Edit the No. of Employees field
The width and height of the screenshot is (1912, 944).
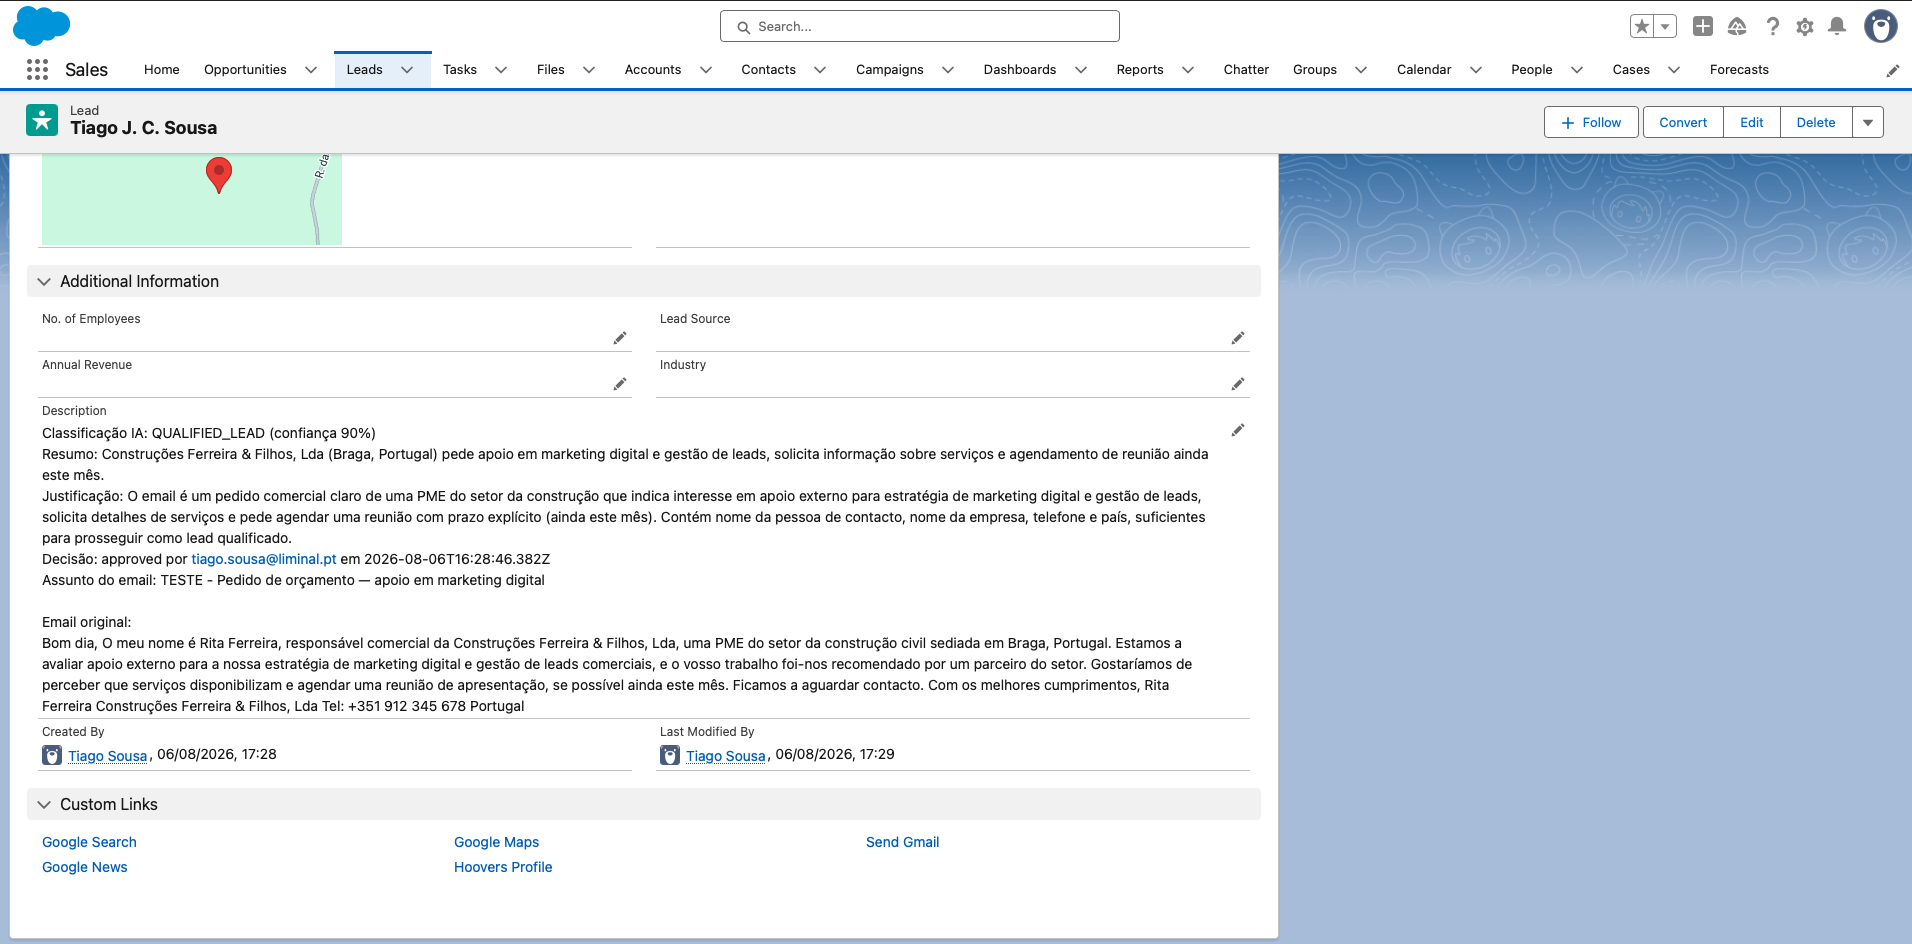[x=620, y=338]
